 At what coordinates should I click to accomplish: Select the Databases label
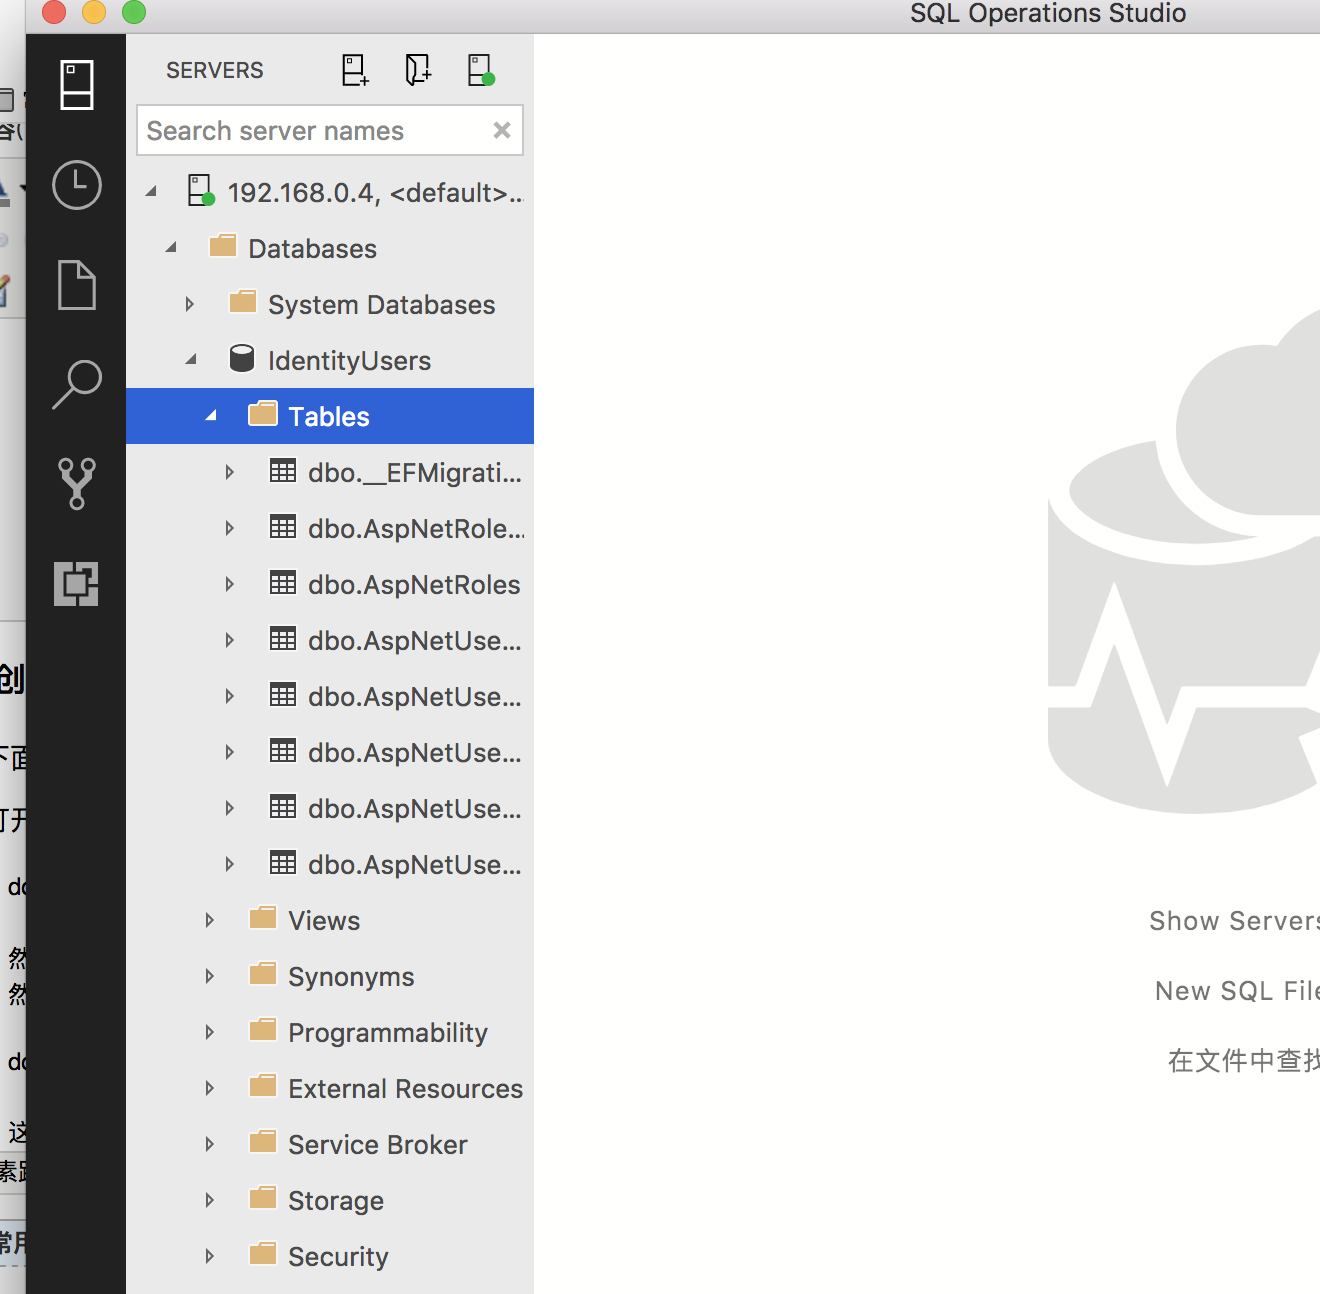313,249
